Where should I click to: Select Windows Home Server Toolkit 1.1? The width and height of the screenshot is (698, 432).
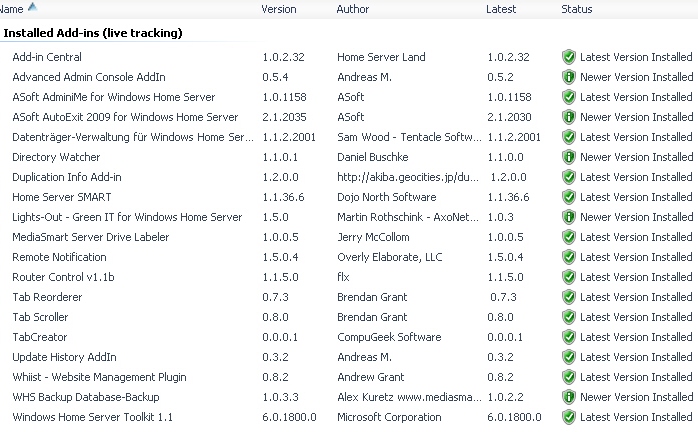(x=92, y=417)
